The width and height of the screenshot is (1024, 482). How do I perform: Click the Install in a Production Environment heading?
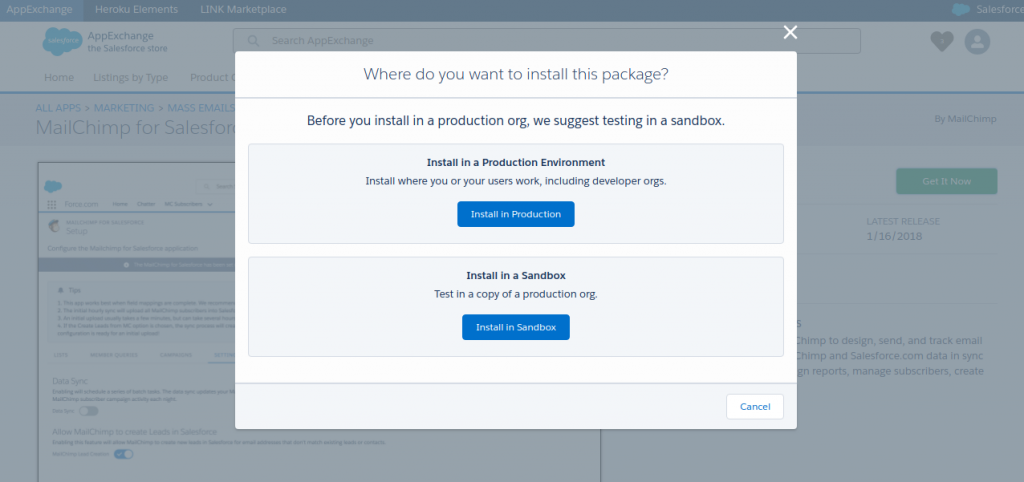point(516,162)
